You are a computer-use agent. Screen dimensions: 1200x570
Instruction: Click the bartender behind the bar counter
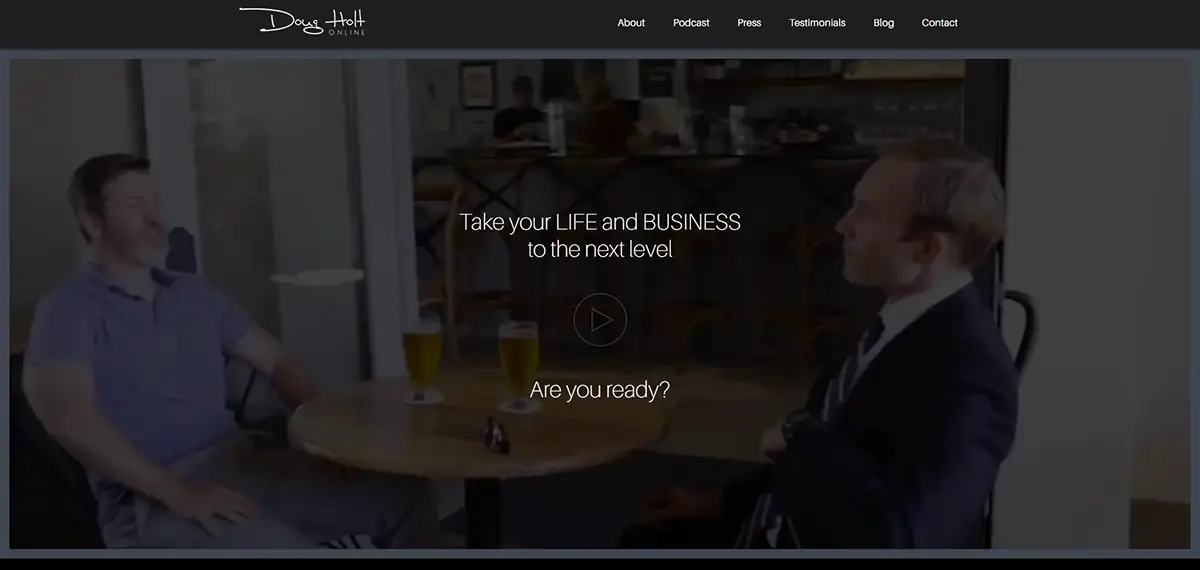(x=520, y=108)
